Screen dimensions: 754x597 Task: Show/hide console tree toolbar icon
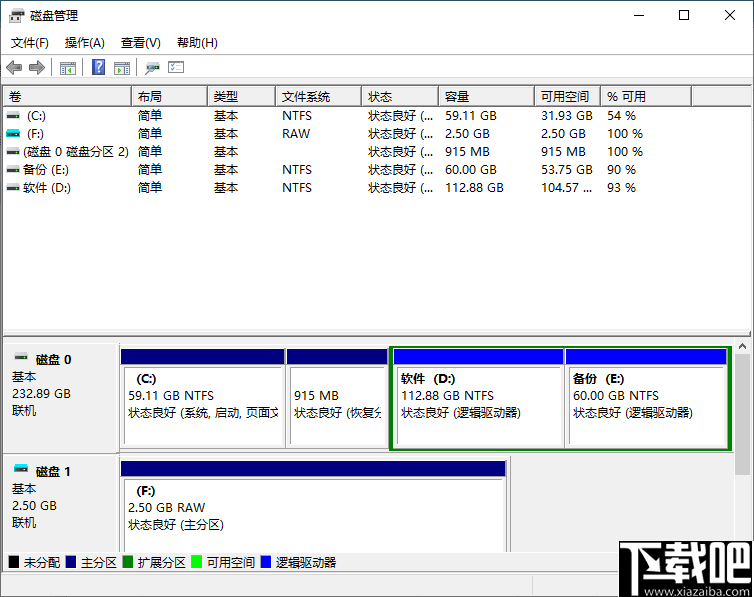68,68
